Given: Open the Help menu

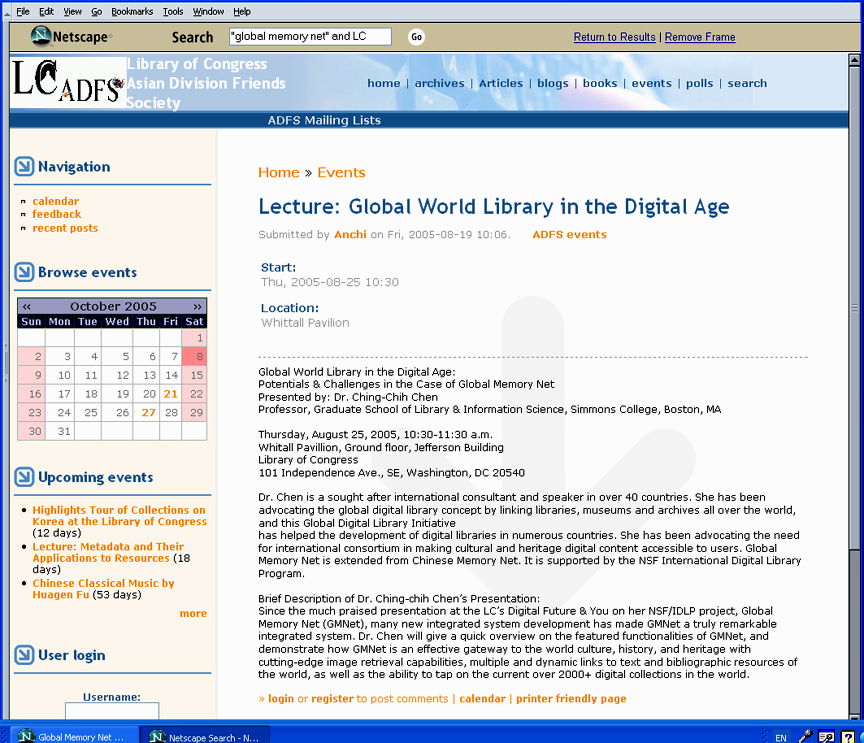Looking at the screenshot, I should tap(242, 11).
